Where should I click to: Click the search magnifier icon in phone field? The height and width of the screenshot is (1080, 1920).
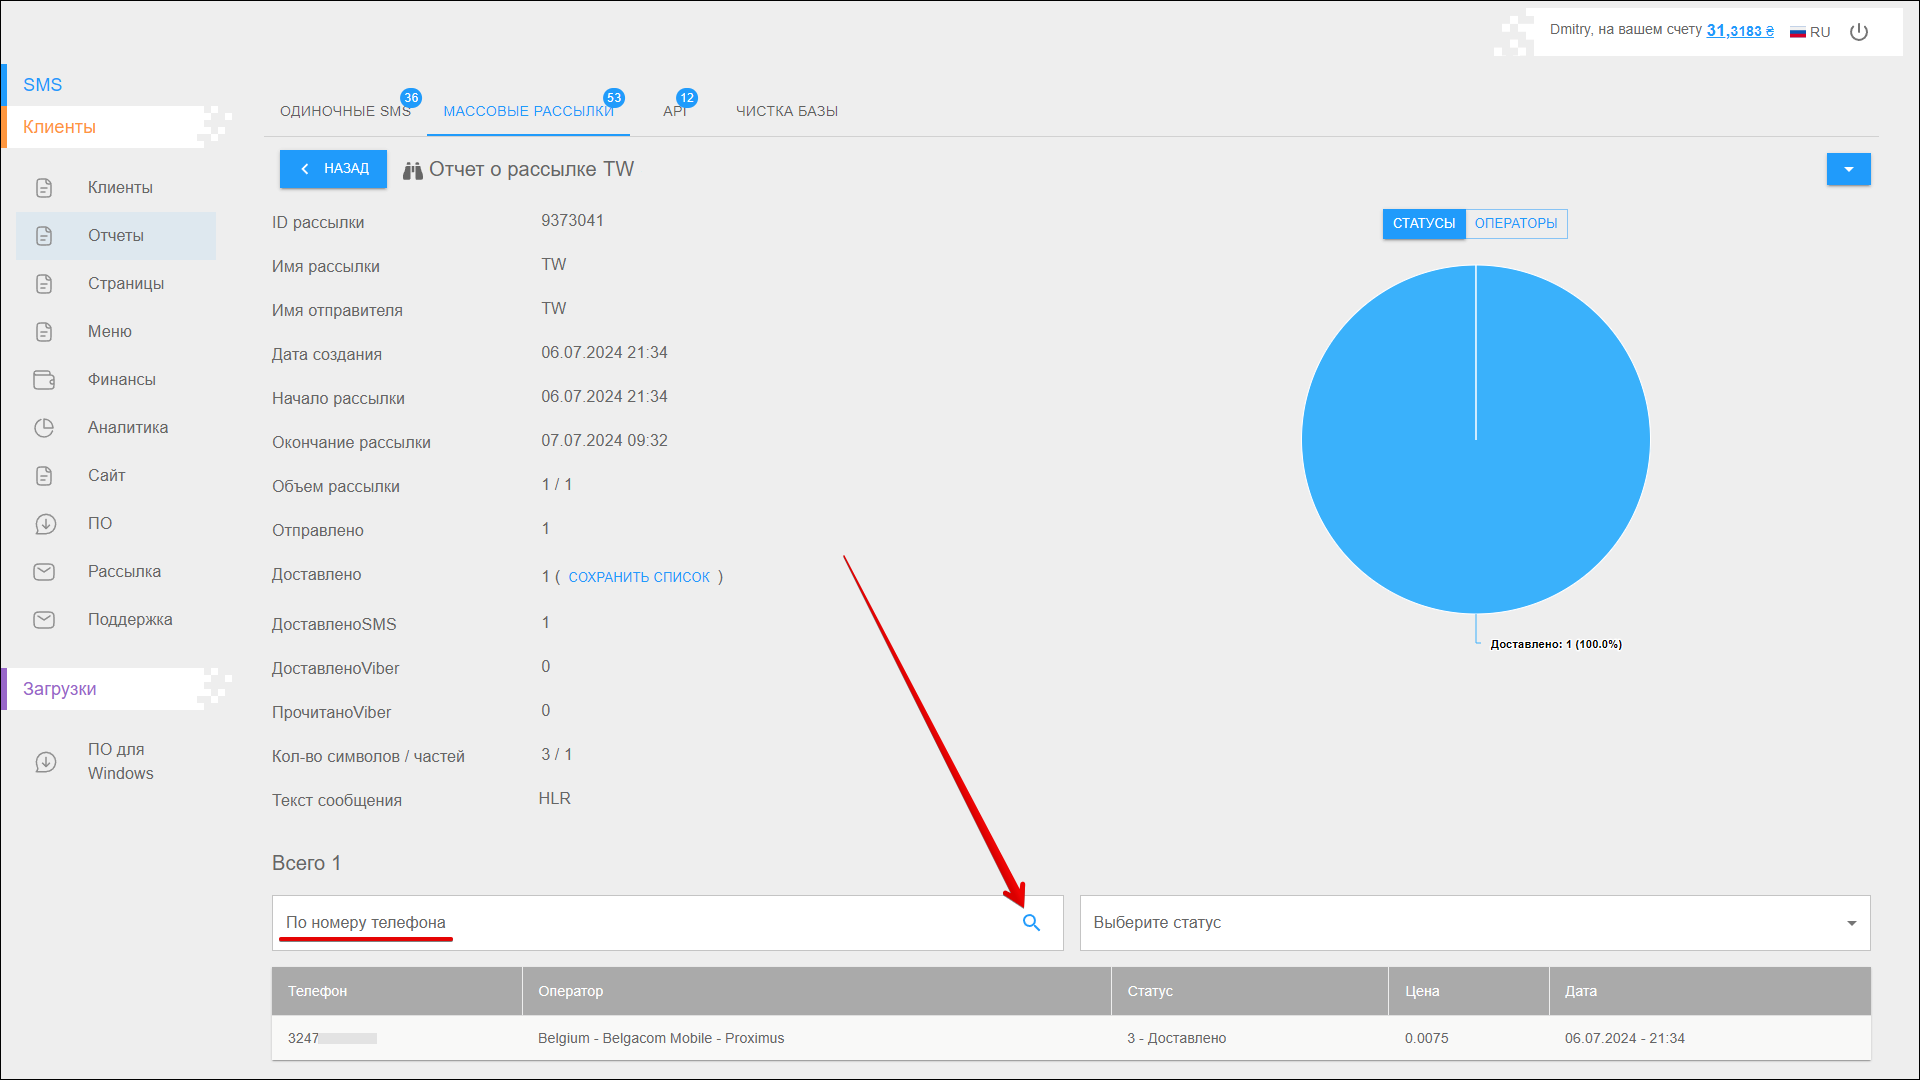tap(1031, 923)
